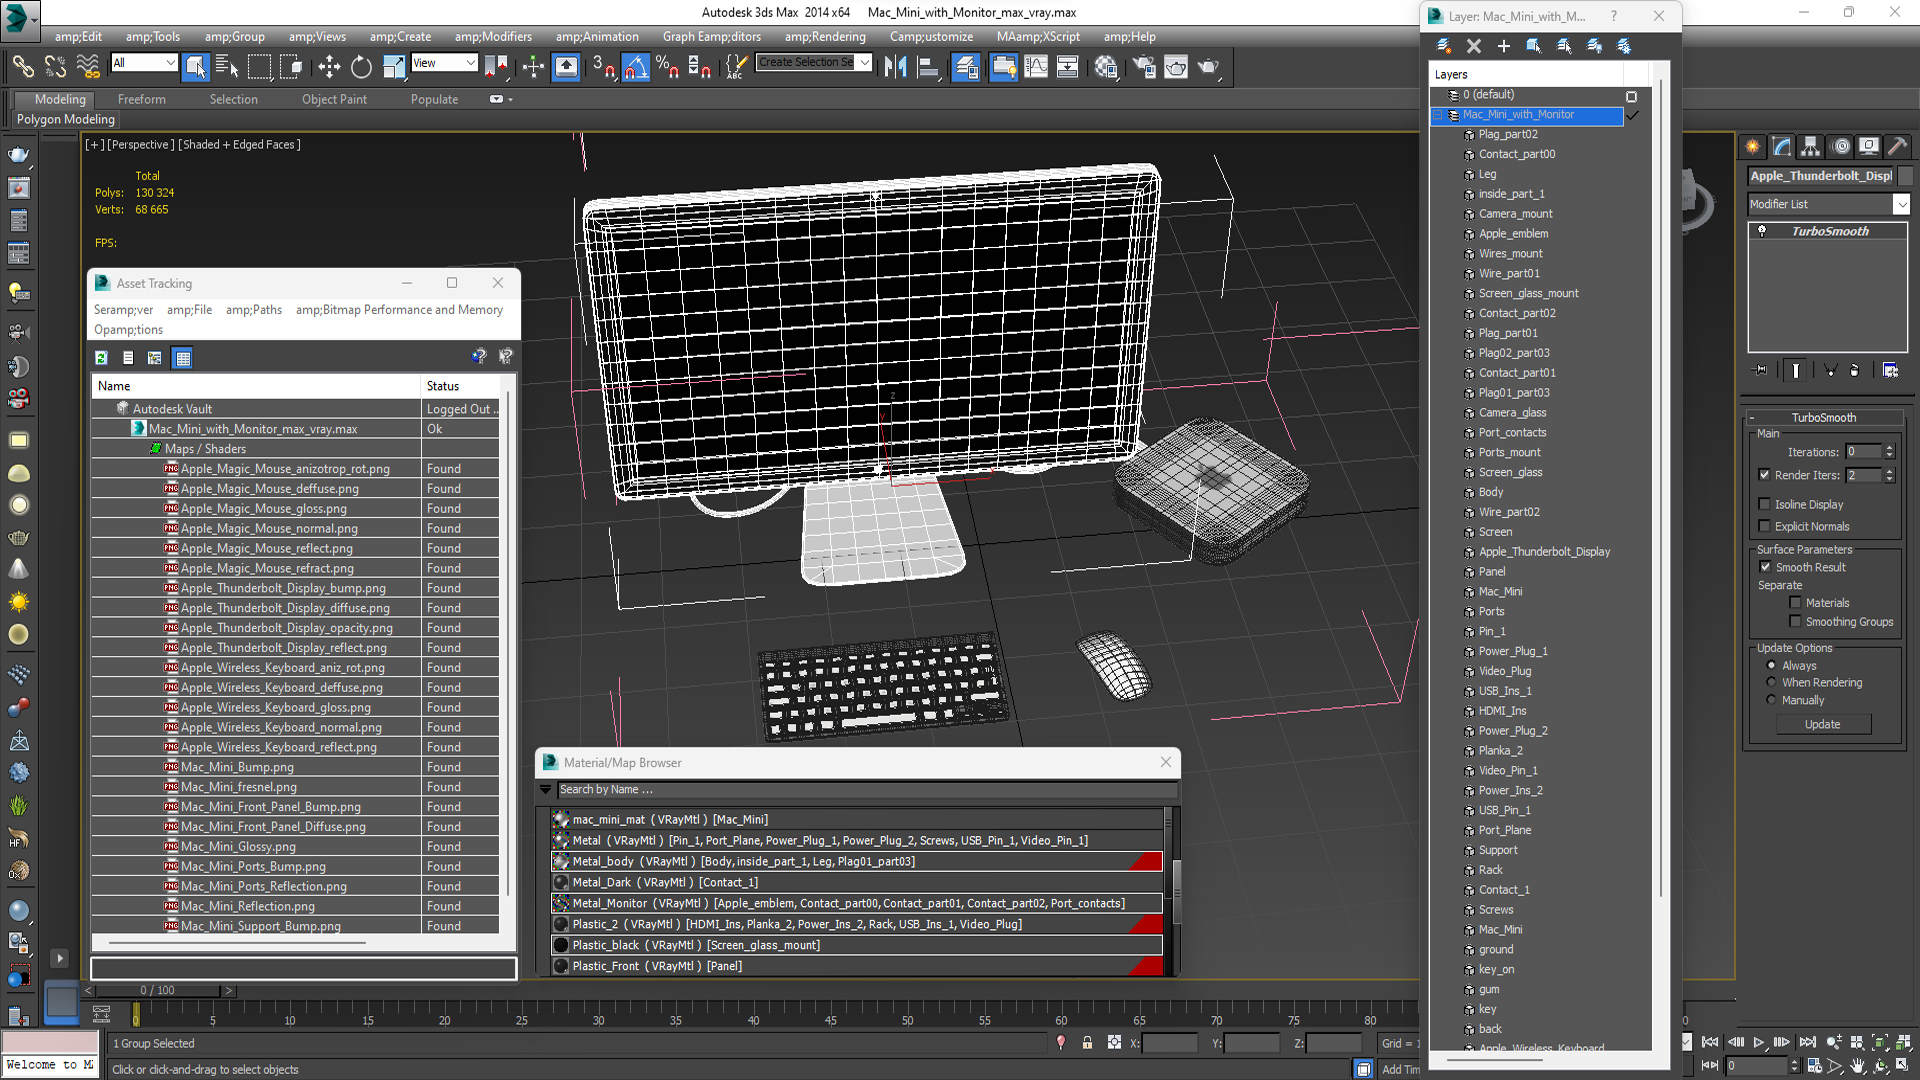
Task: Open the Hierarchy command panel tab
Action: pyautogui.click(x=1811, y=147)
